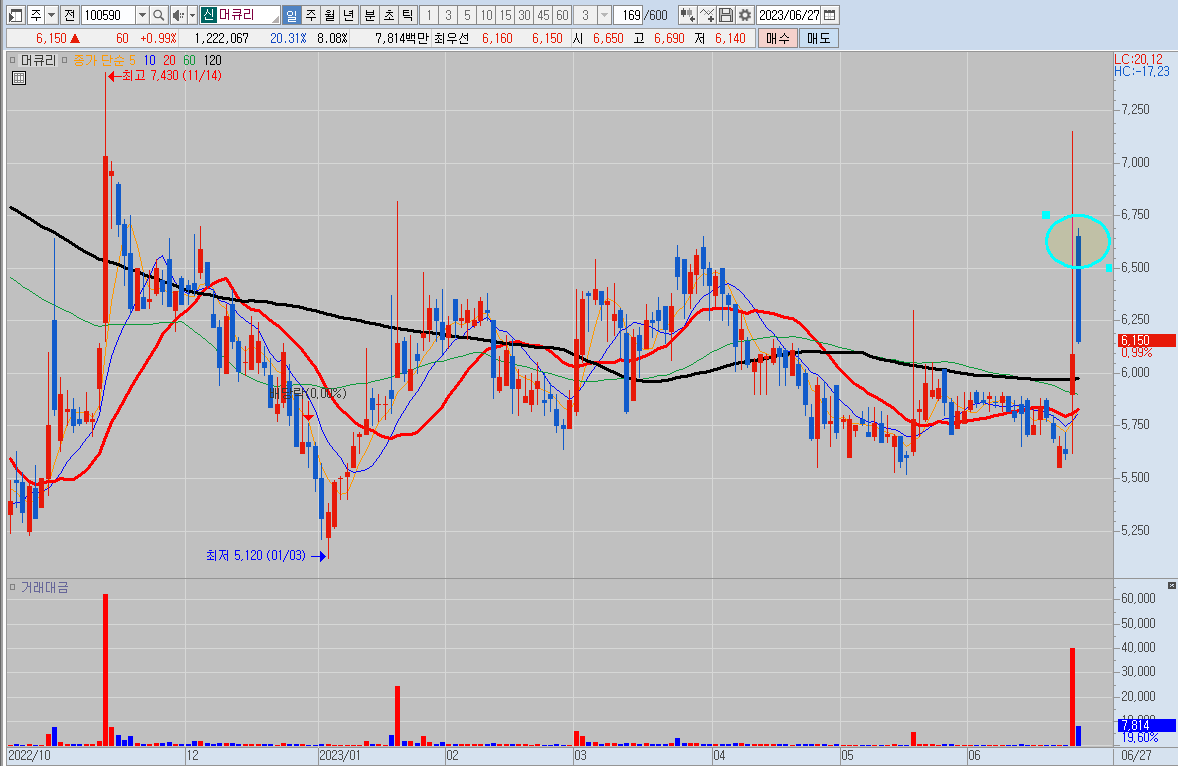Switch to 틱 tick chart
1178x766 pixels.
point(406,15)
